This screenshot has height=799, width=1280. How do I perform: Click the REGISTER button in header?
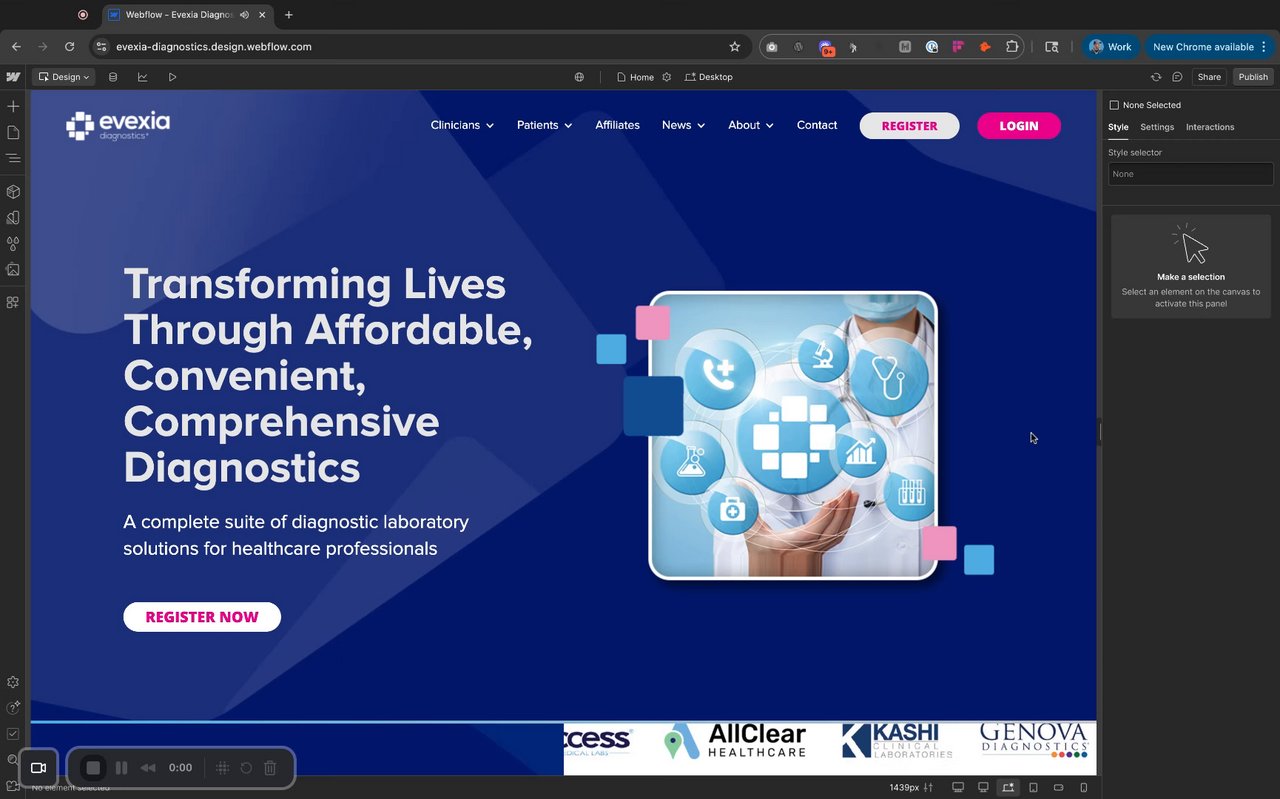[909, 126]
